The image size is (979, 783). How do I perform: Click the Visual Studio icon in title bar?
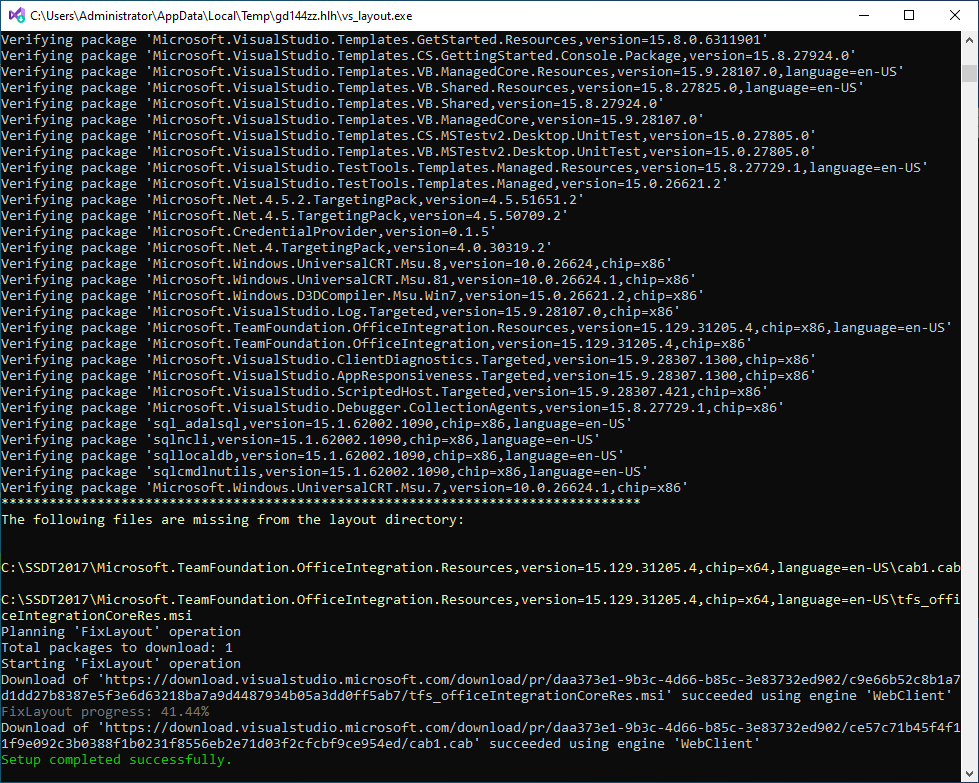click(x=17, y=15)
